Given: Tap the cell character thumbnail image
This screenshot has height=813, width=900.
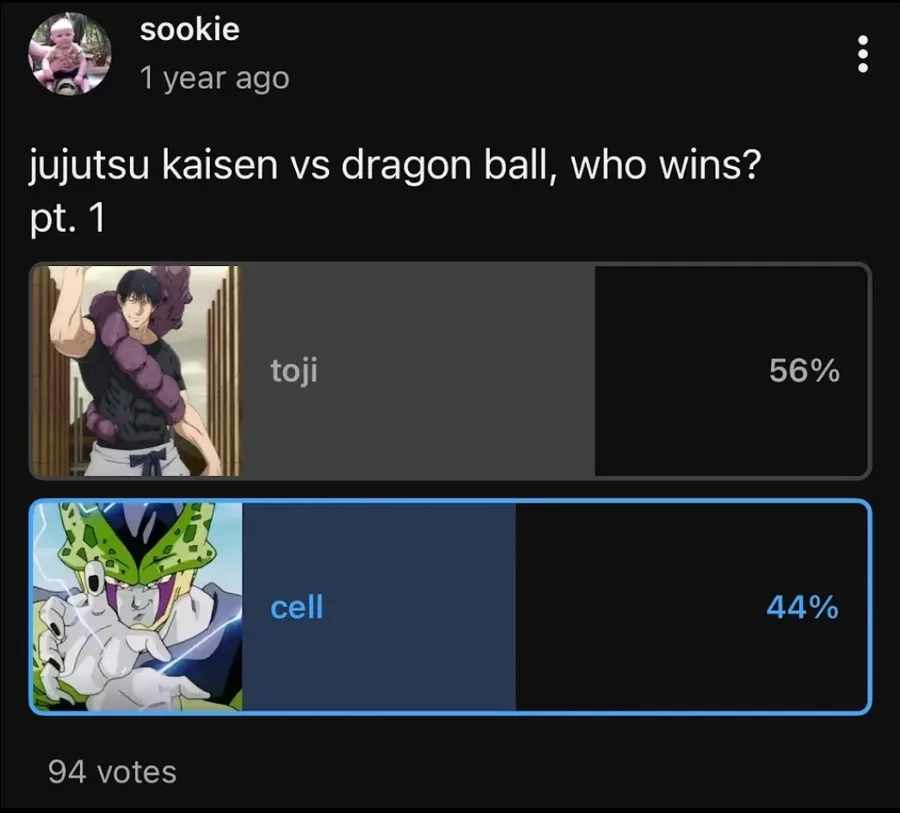Looking at the screenshot, I should (x=138, y=607).
